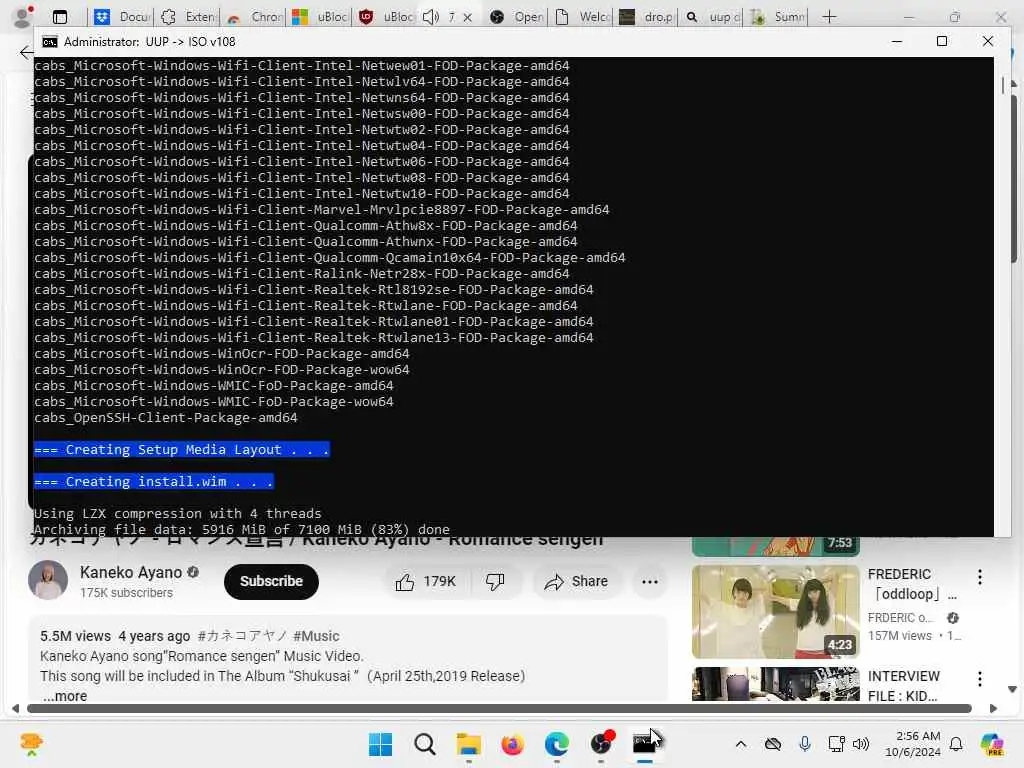
Task: Open the orange widgets icon on the taskbar
Action: [x=31, y=744]
